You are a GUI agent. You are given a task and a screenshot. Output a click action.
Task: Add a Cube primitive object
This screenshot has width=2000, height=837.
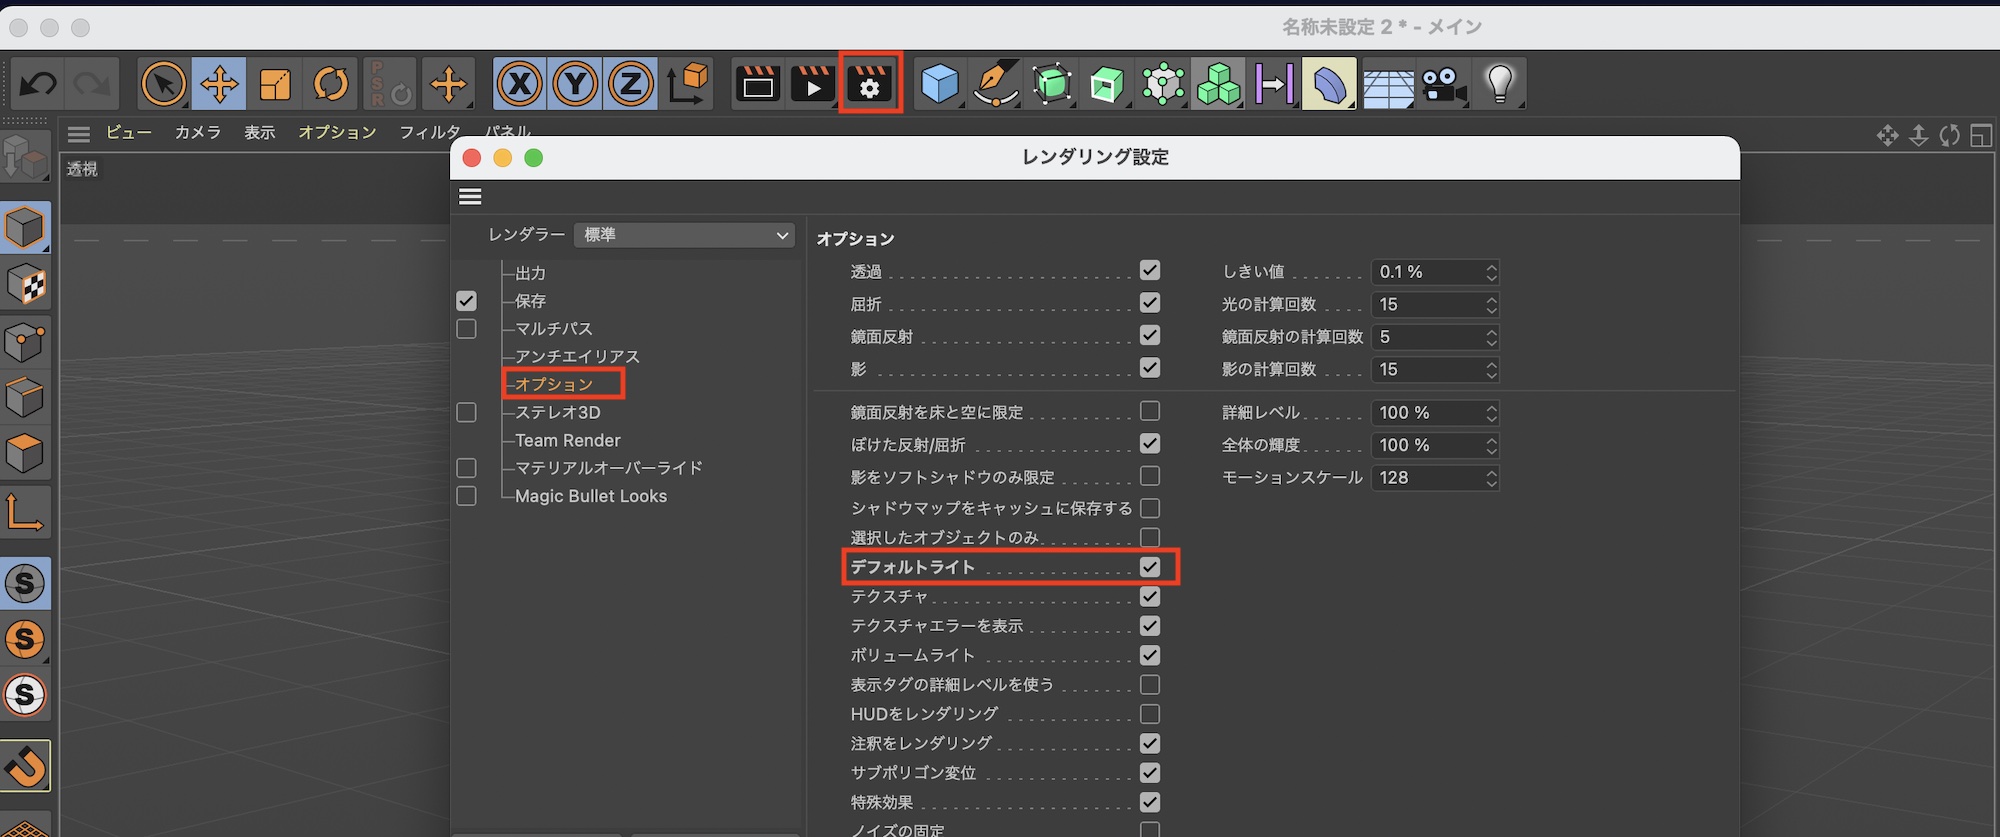938,84
